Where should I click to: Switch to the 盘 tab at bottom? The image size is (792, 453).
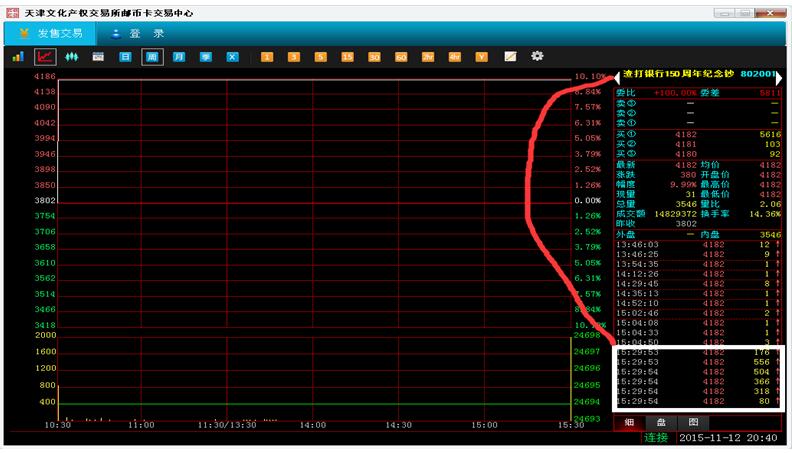pyautogui.click(x=661, y=423)
